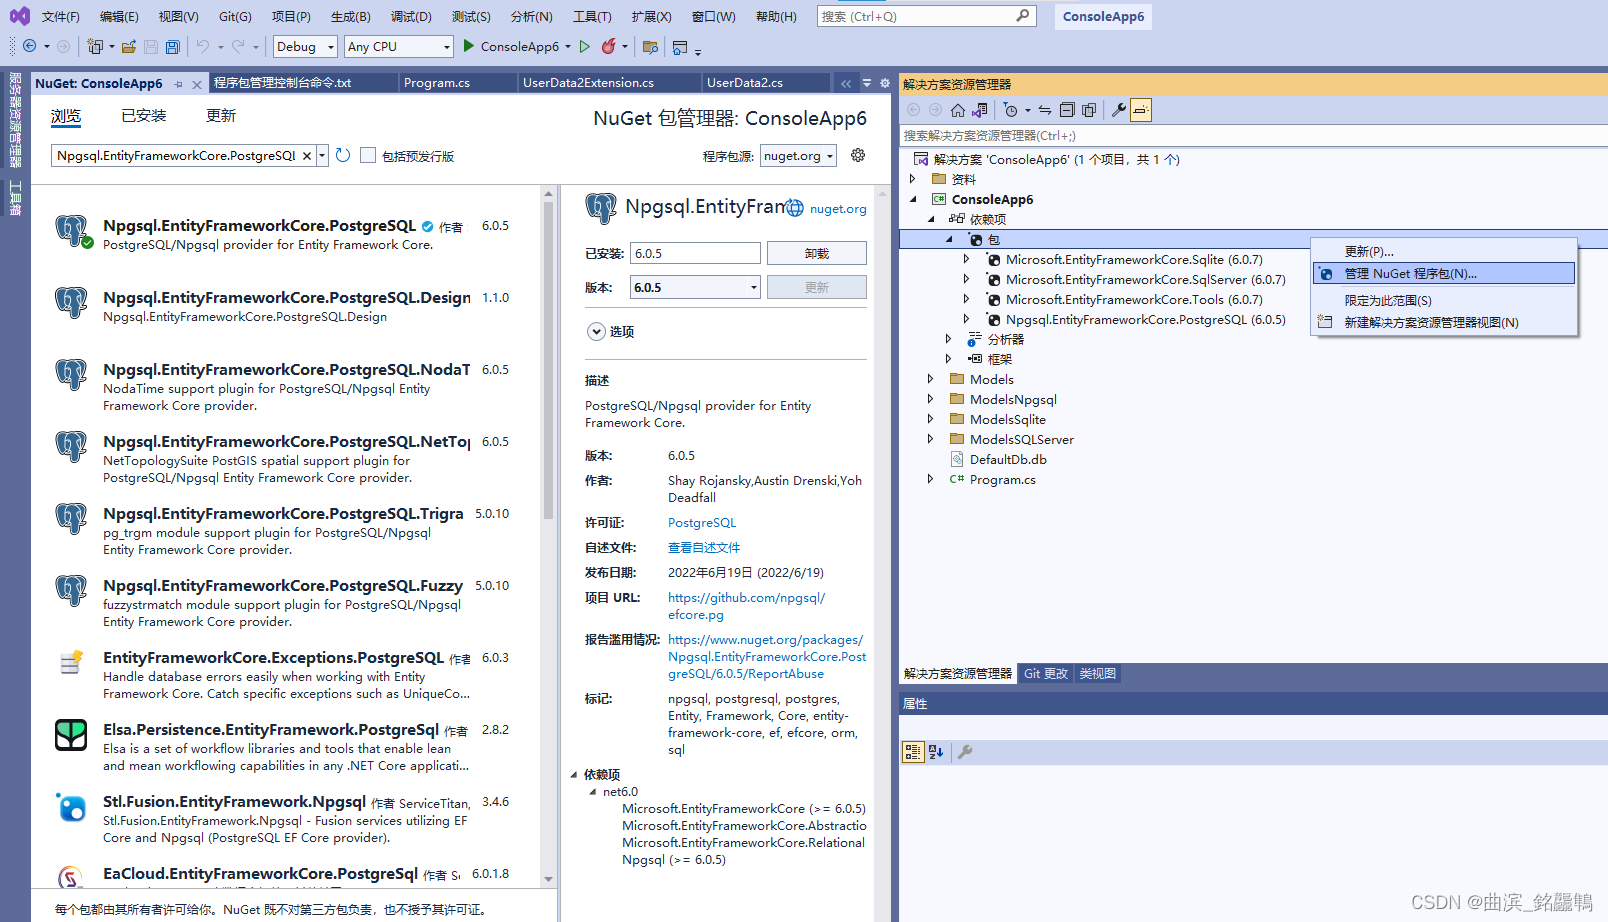Open the Any CPU platform dropdown
Screen dimensions: 1608x922
pos(399,47)
